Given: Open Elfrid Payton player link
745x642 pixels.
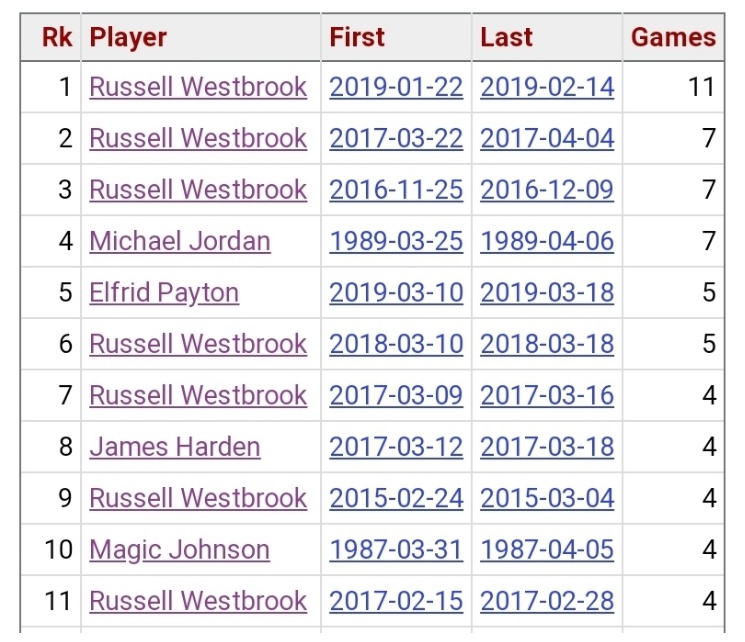Looking at the screenshot, I should 164,293.
